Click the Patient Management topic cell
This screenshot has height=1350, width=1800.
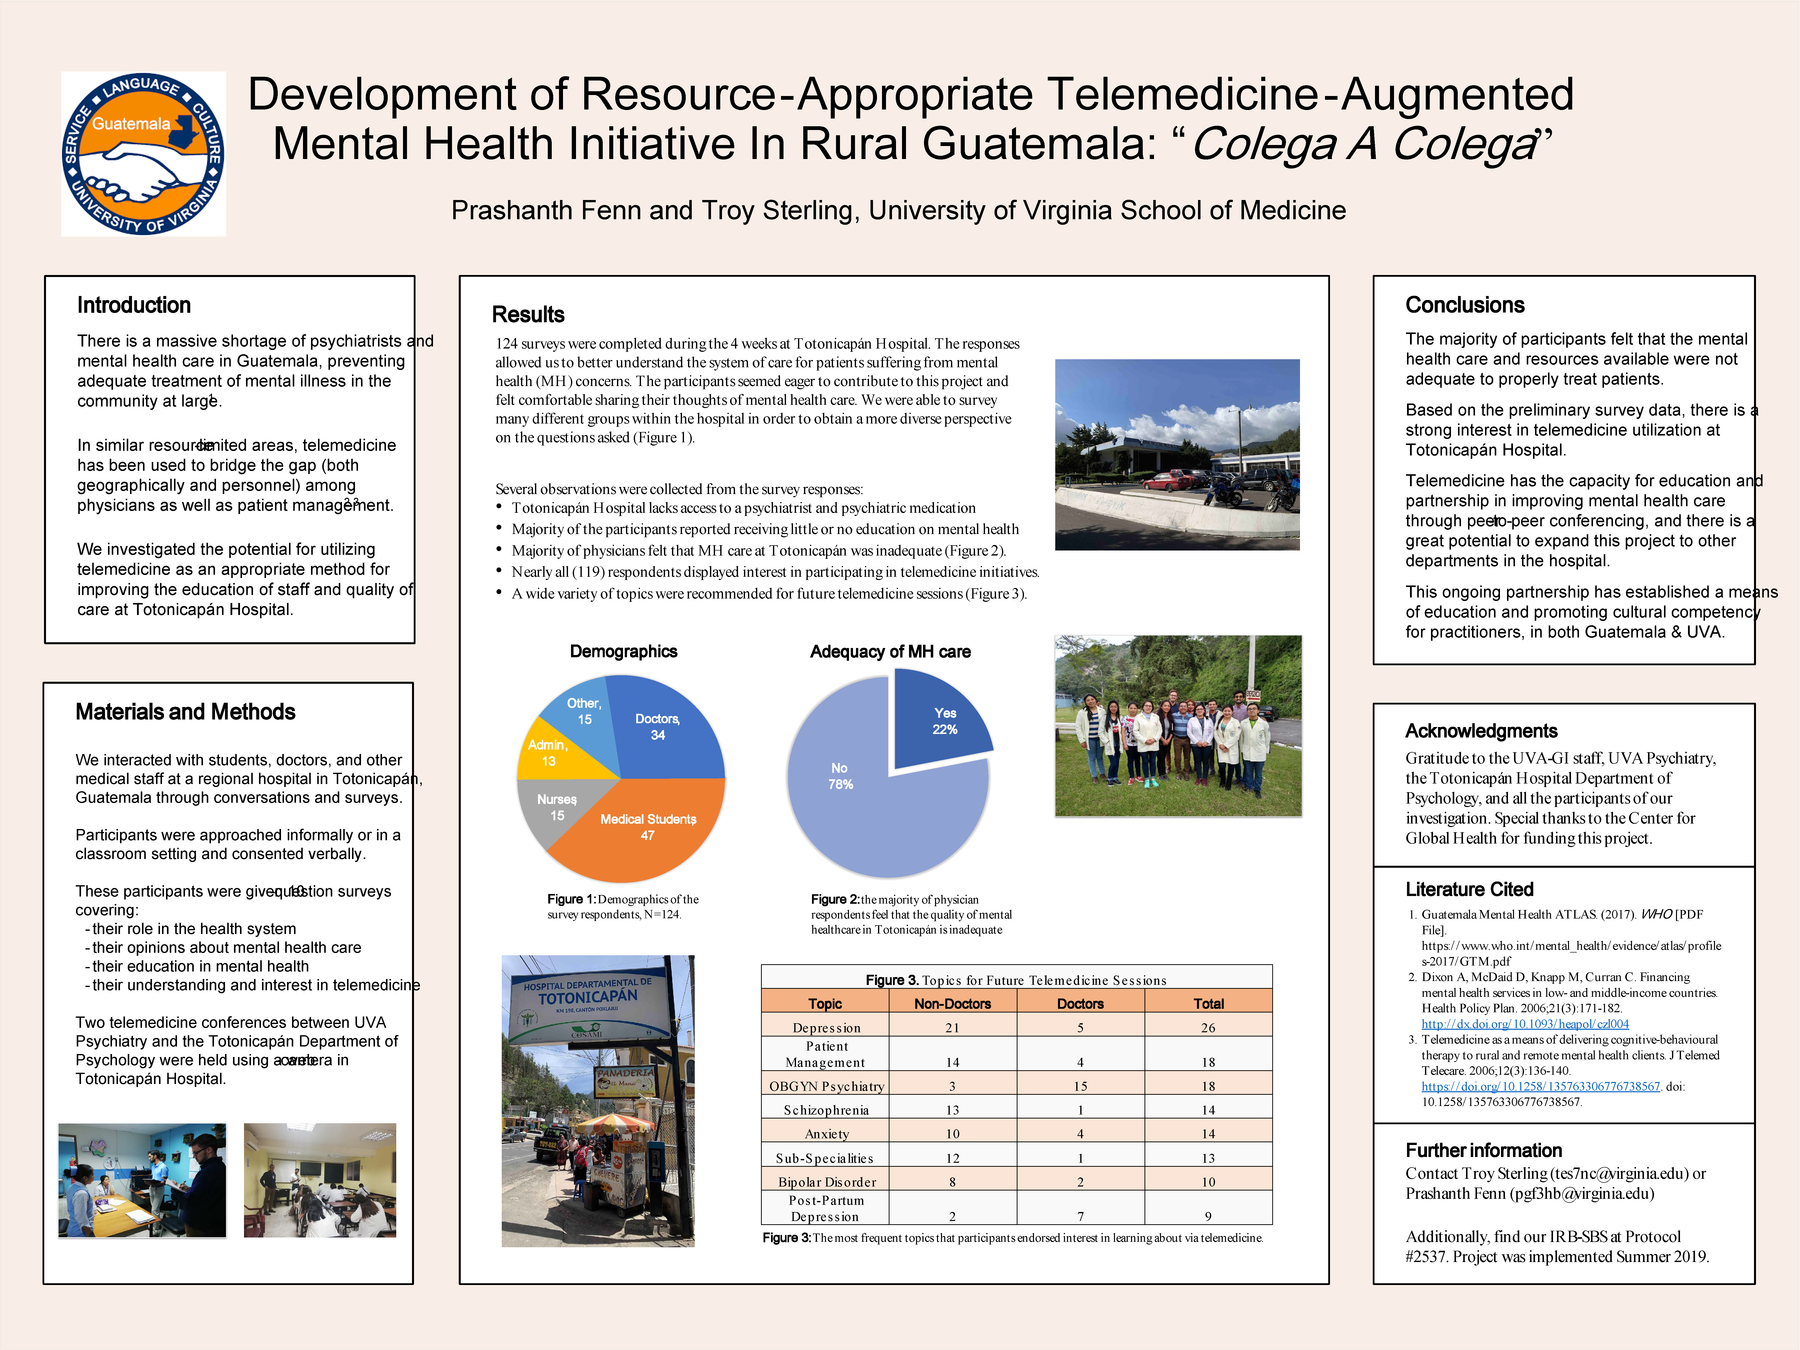[x=826, y=1054]
